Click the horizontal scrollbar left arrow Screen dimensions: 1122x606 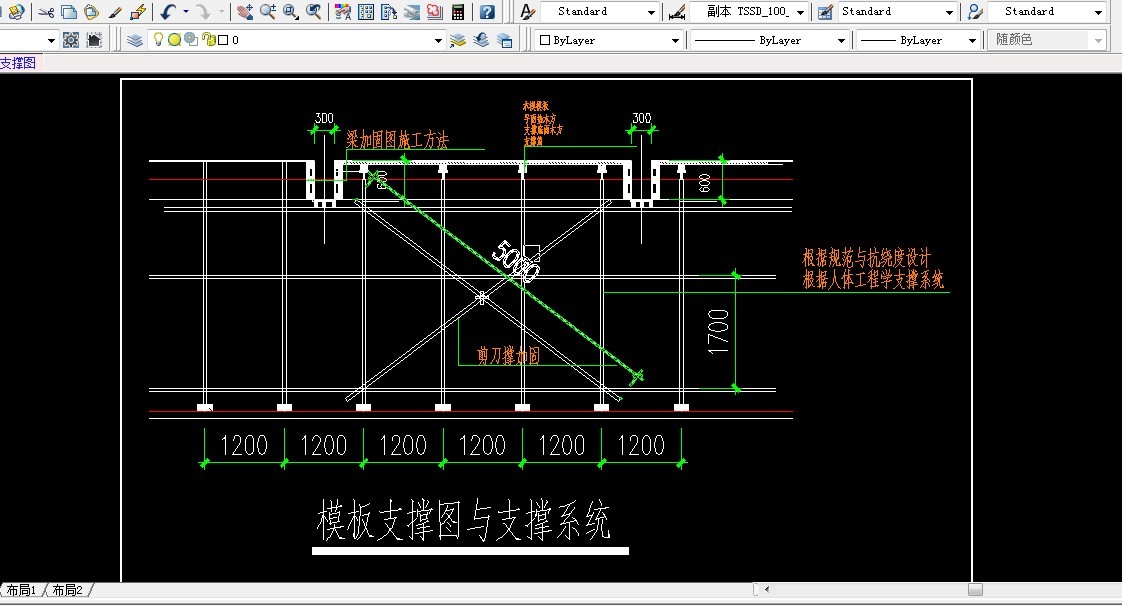tap(767, 590)
